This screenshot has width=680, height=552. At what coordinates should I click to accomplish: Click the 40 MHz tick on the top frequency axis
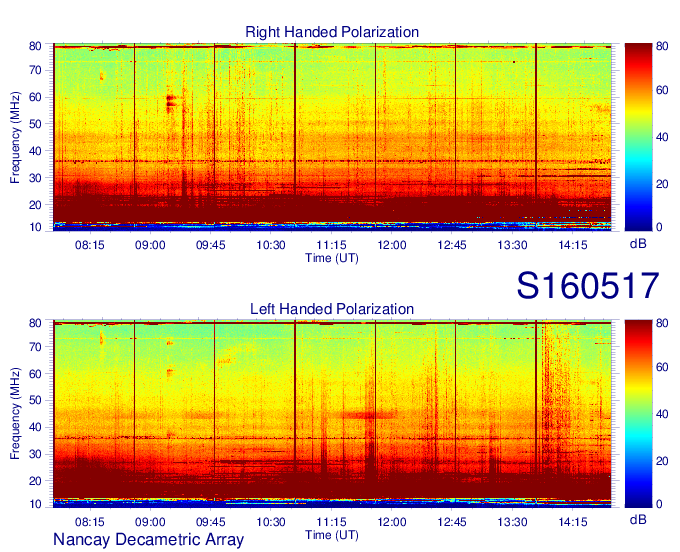coord(35,151)
